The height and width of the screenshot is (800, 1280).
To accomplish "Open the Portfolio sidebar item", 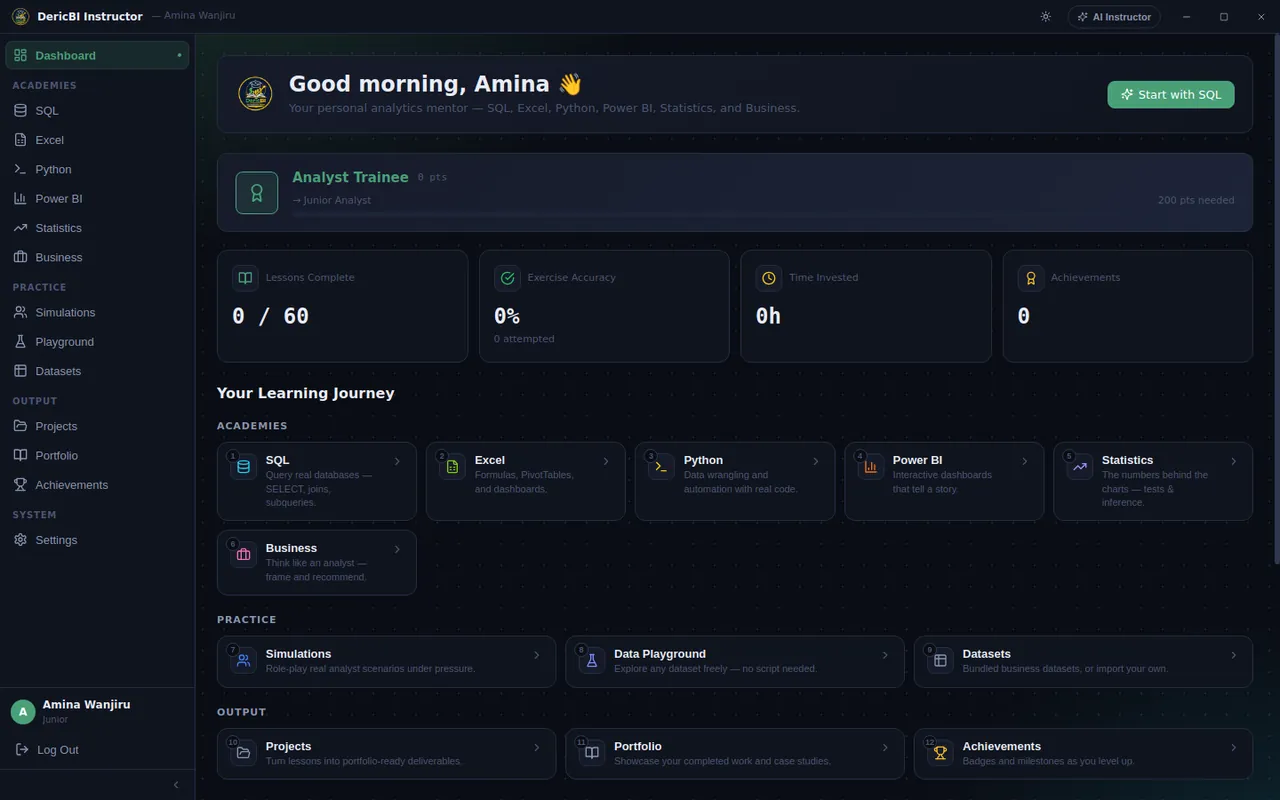I will (x=97, y=455).
